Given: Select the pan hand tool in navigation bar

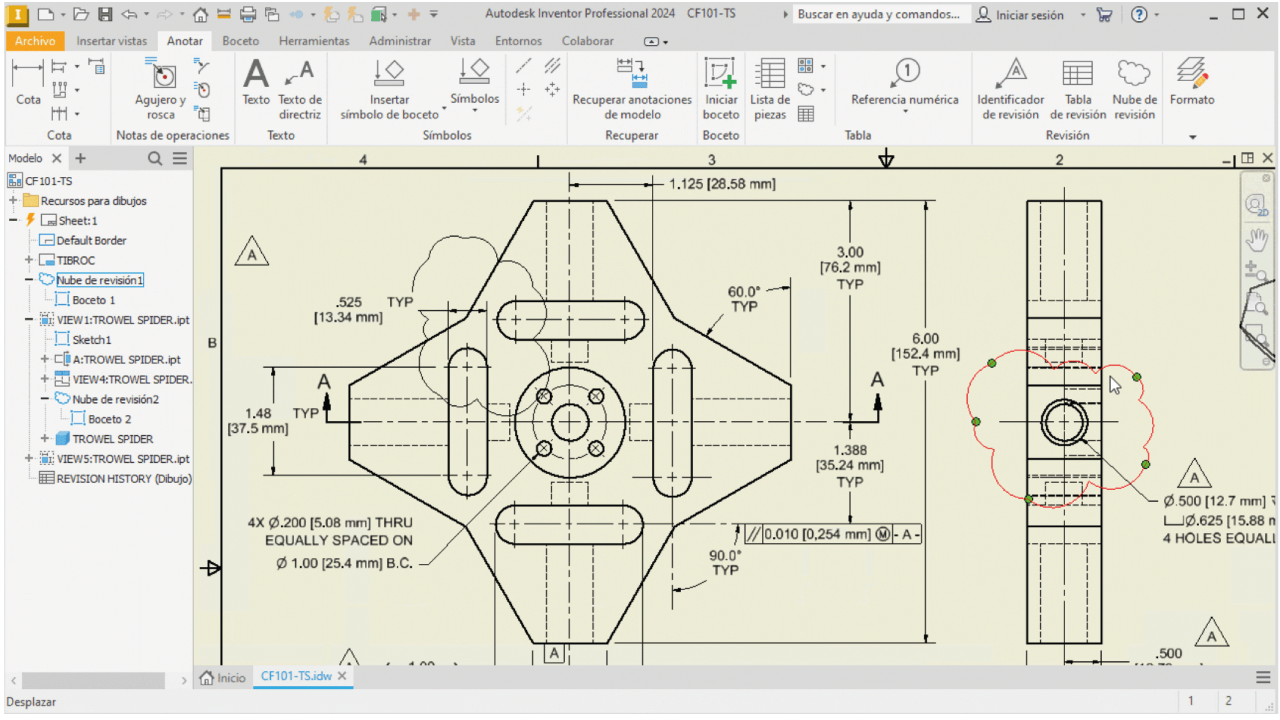Looking at the screenshot, I should pyautogui.click(x=1257, y=239).
